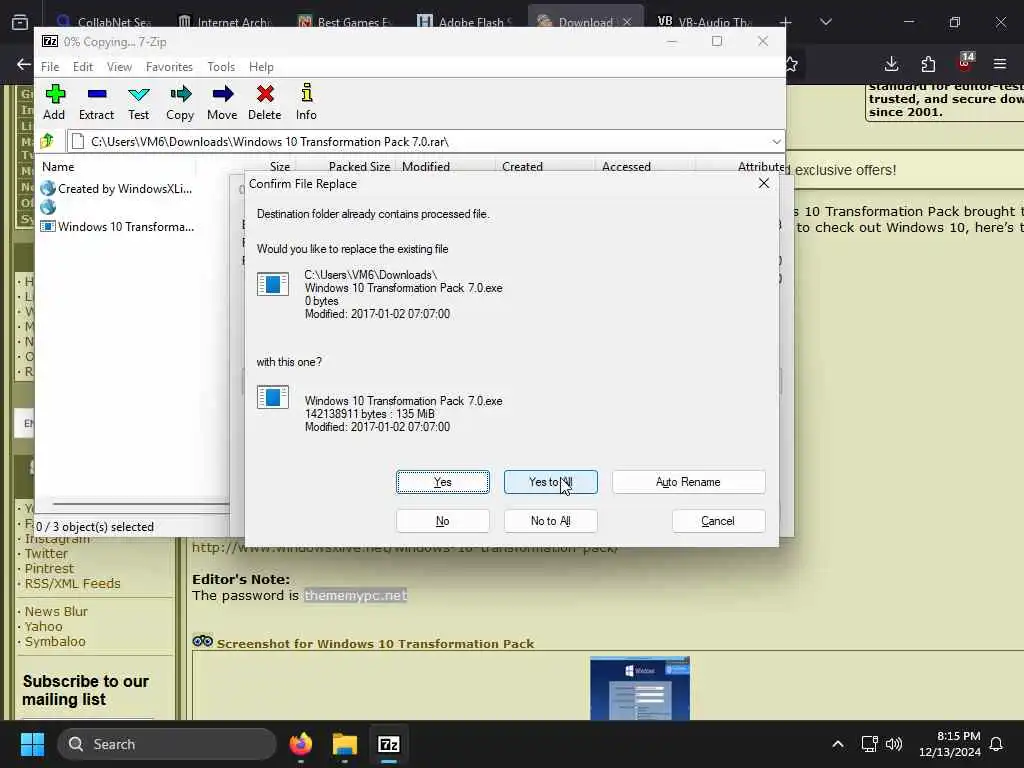This screenshot has width=1024, height=768.
Task: Open the notifications bell
Action: (x=997, y=744)
